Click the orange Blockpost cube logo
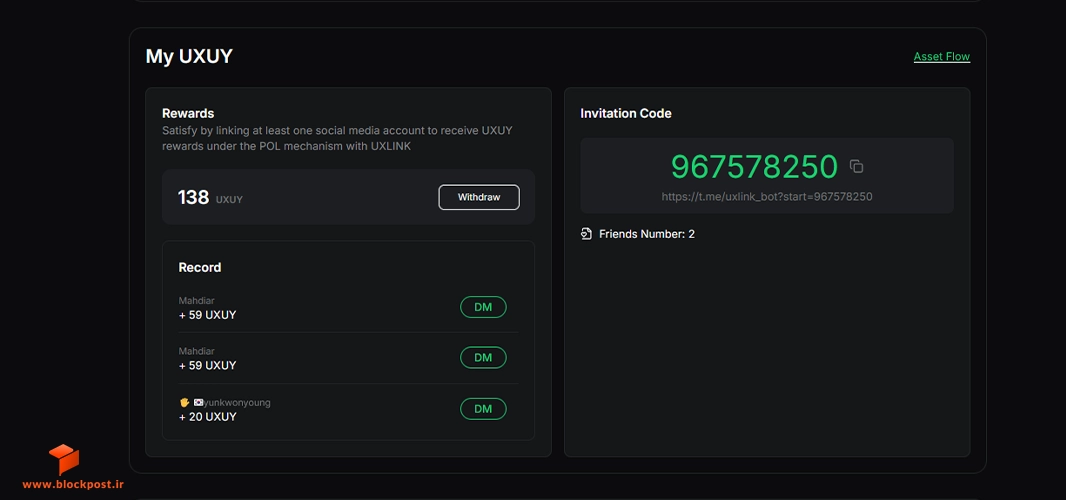1066x500 pixels. coord(64,459)
